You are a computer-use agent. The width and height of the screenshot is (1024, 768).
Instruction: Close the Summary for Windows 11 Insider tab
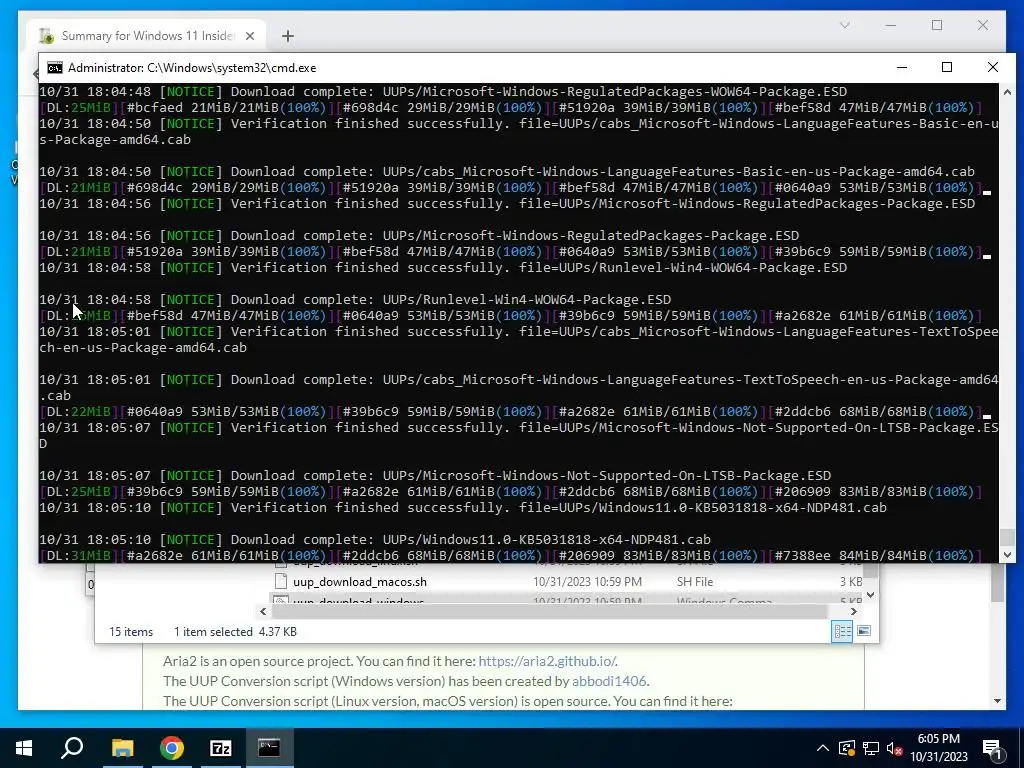(x=249, y=36)
